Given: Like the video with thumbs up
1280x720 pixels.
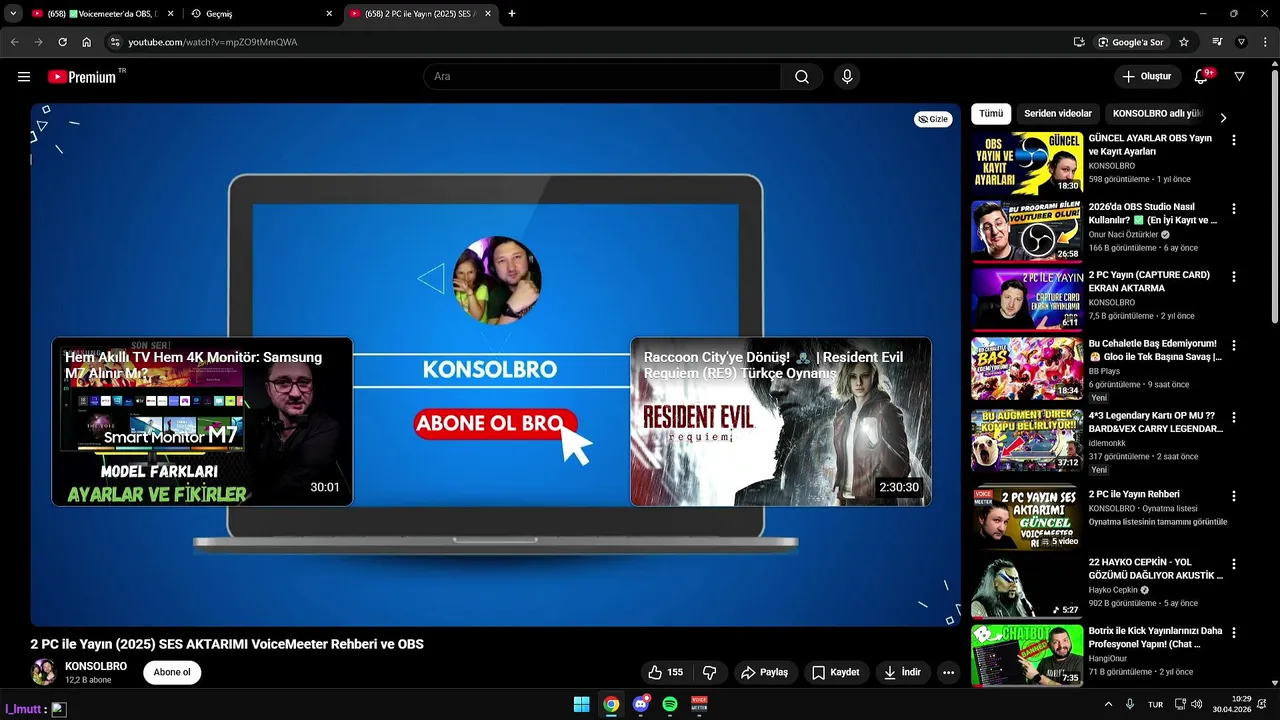Looking at the screenshot, I should [665, 672].
